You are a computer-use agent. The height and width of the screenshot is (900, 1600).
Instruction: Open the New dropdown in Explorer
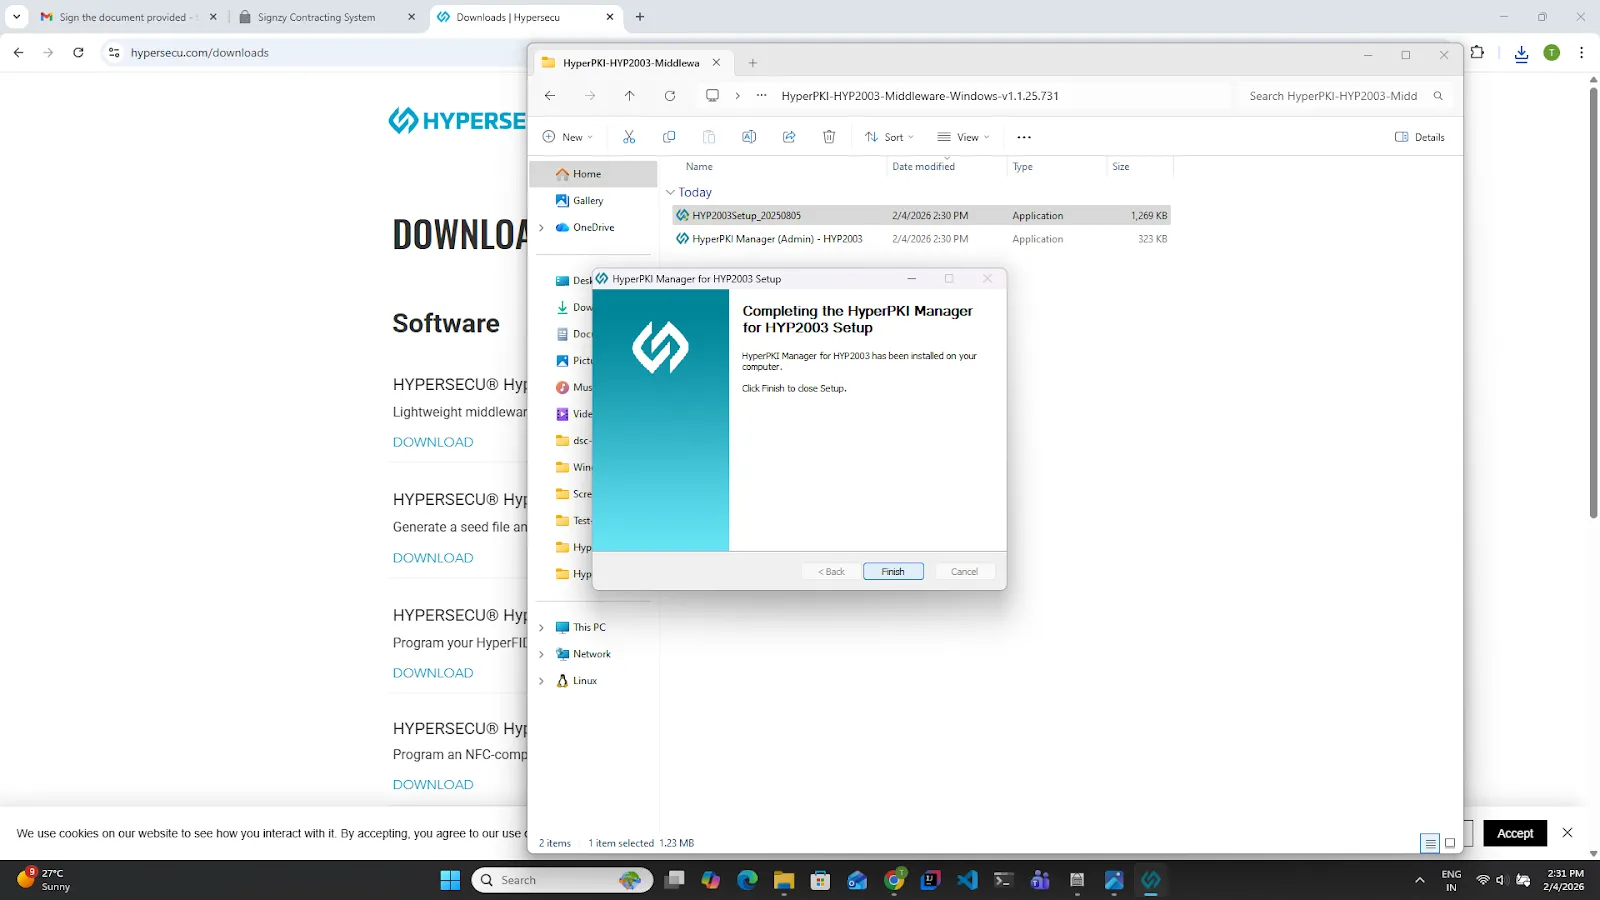click(x=567, y=137)
